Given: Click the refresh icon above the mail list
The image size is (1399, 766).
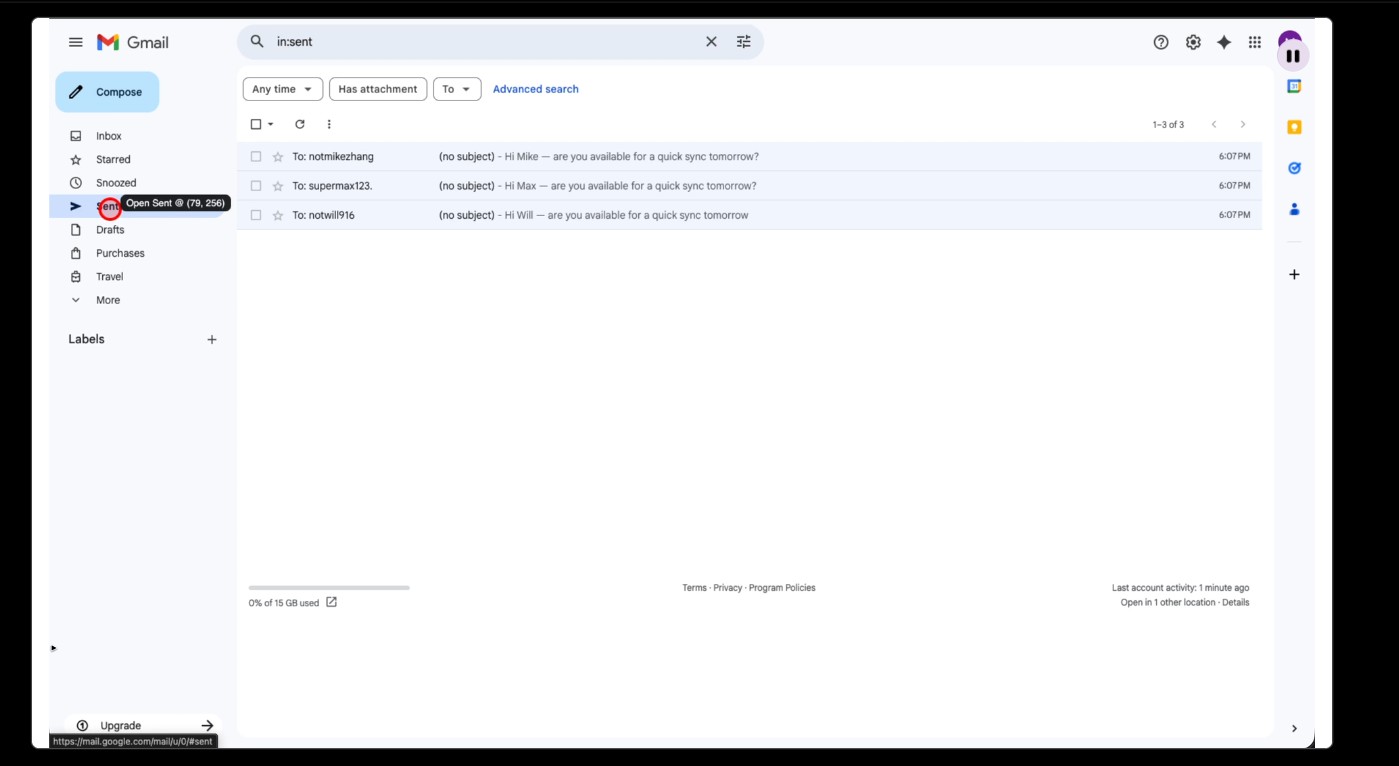Looking at the screenshot, I should [x=299, y=124].
